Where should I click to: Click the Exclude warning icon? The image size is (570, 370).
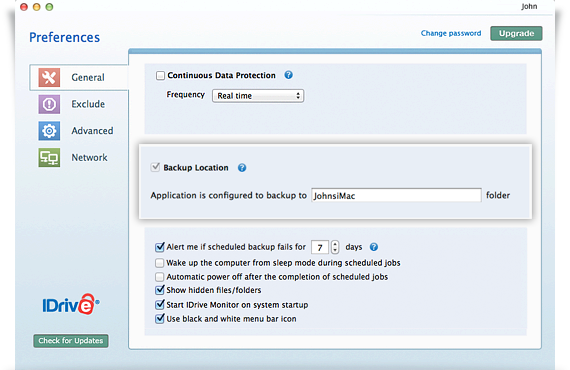pos(49,104)
